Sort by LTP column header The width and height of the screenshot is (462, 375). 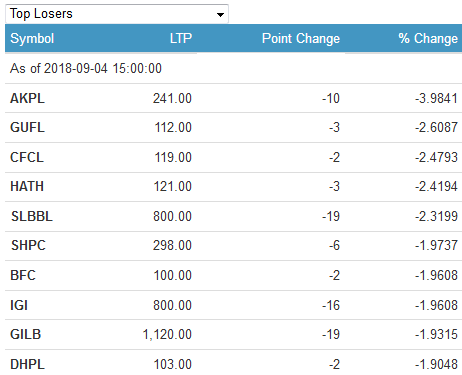tap(181, 38)
